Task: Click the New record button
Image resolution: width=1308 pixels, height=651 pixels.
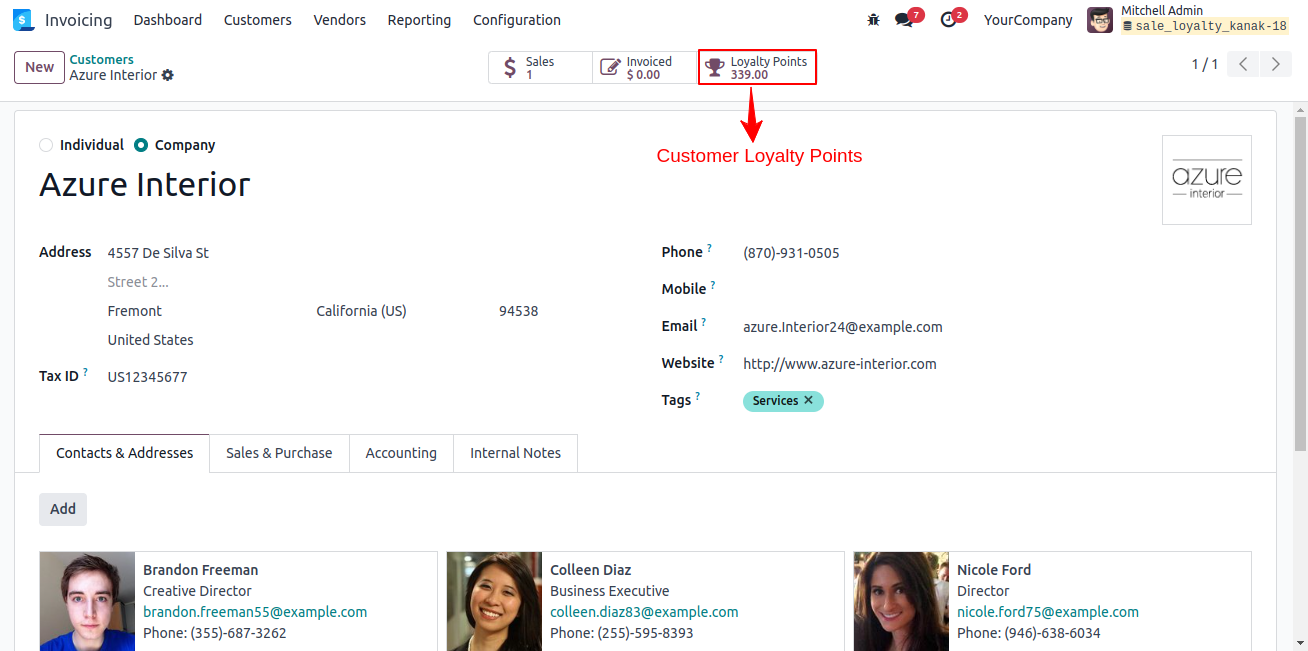Action: point(39,67)
